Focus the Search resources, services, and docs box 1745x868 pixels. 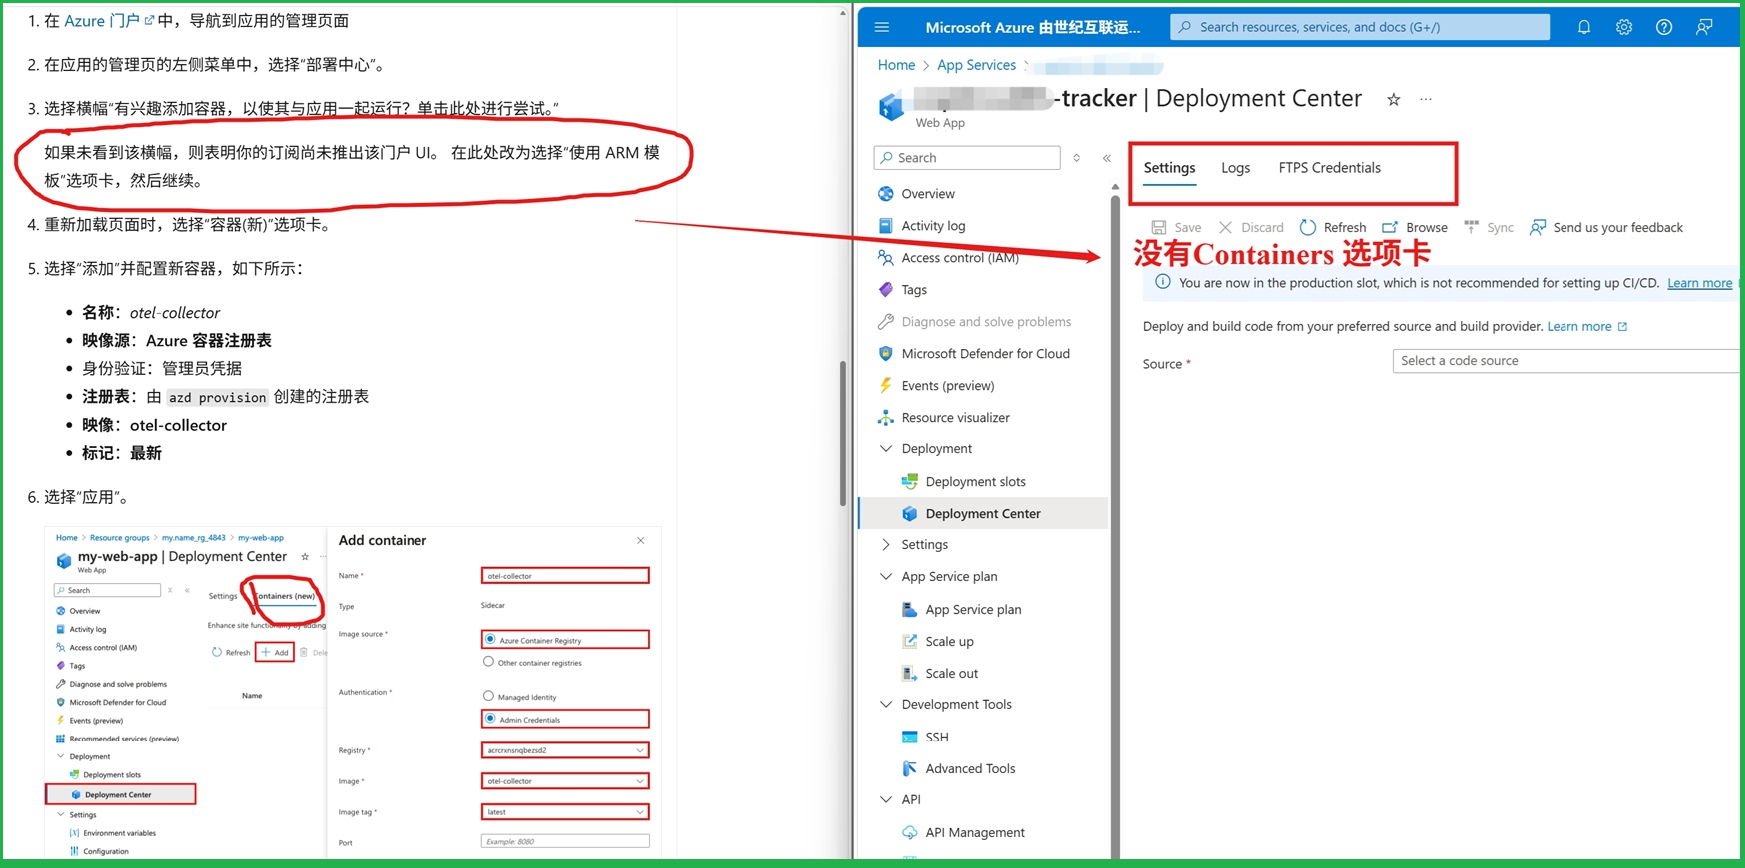point(1360,27)
